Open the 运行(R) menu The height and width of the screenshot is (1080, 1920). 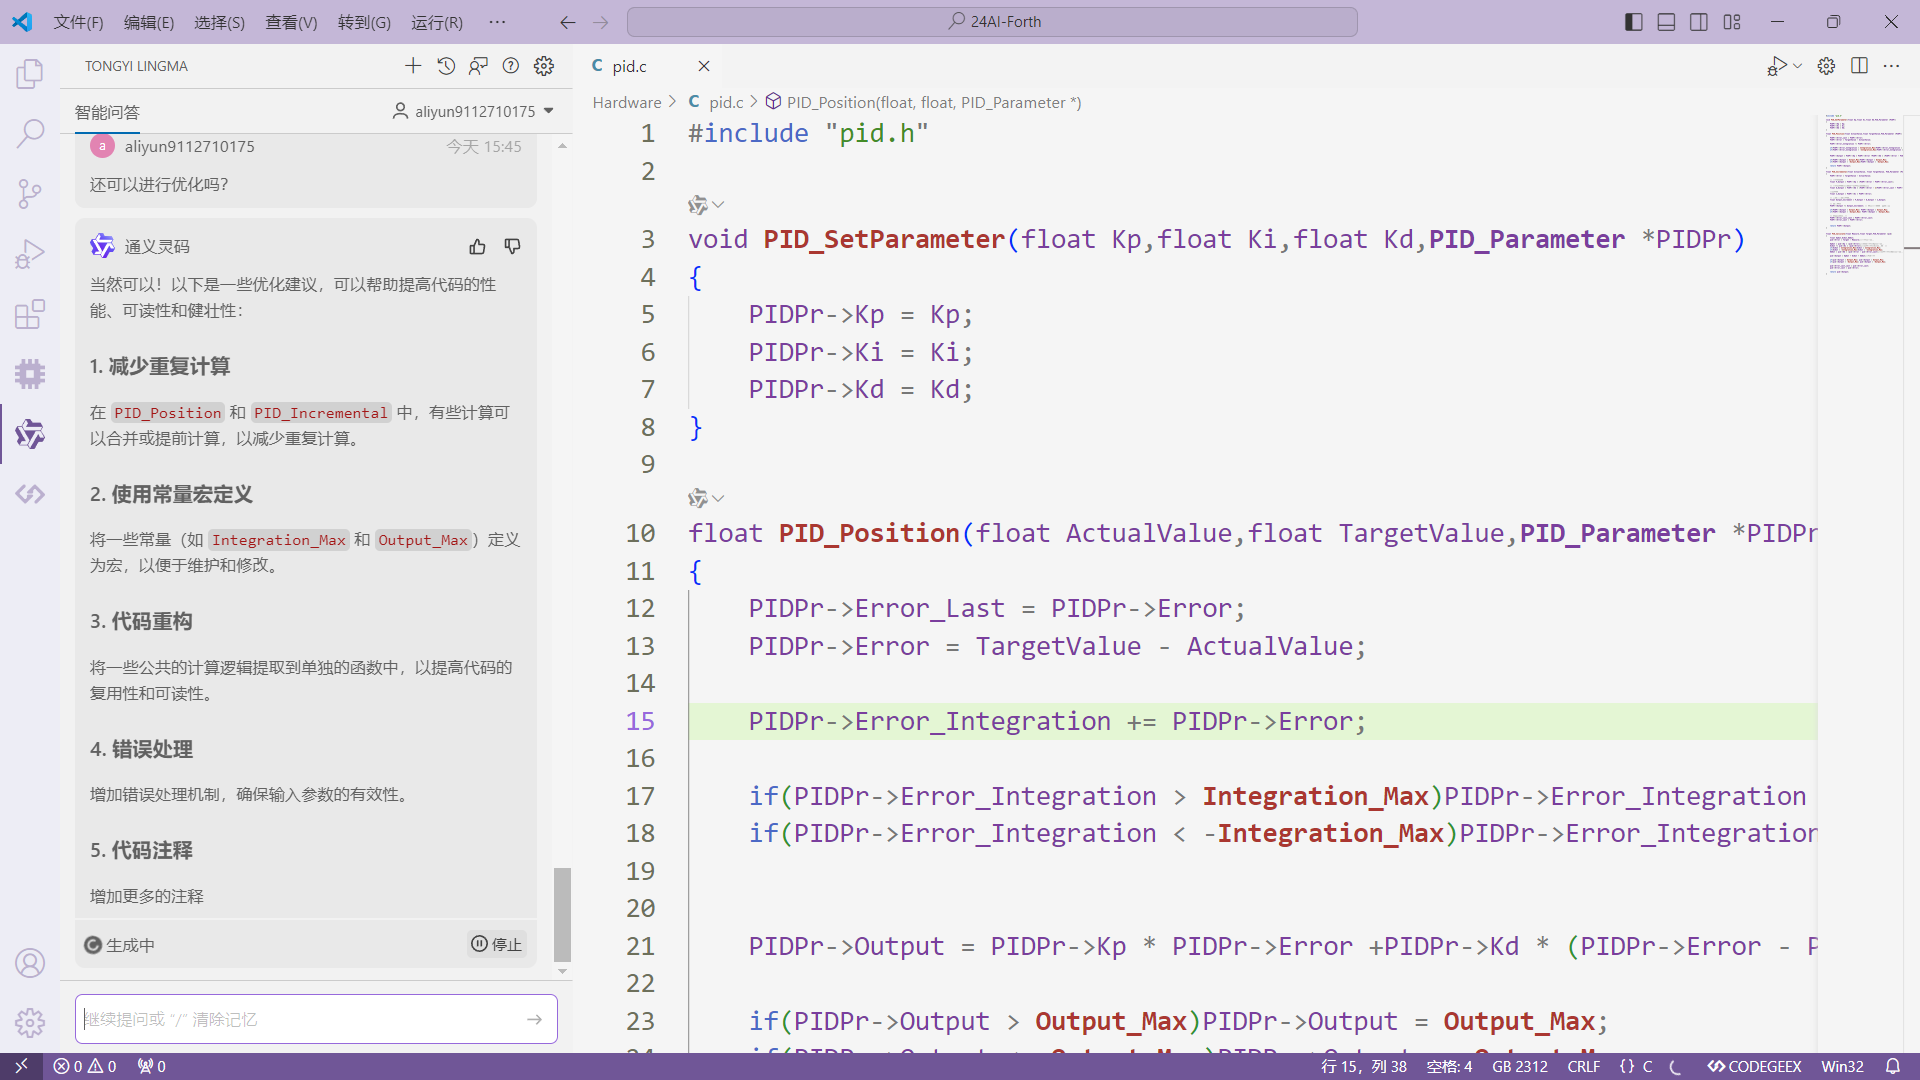[437, 22]
